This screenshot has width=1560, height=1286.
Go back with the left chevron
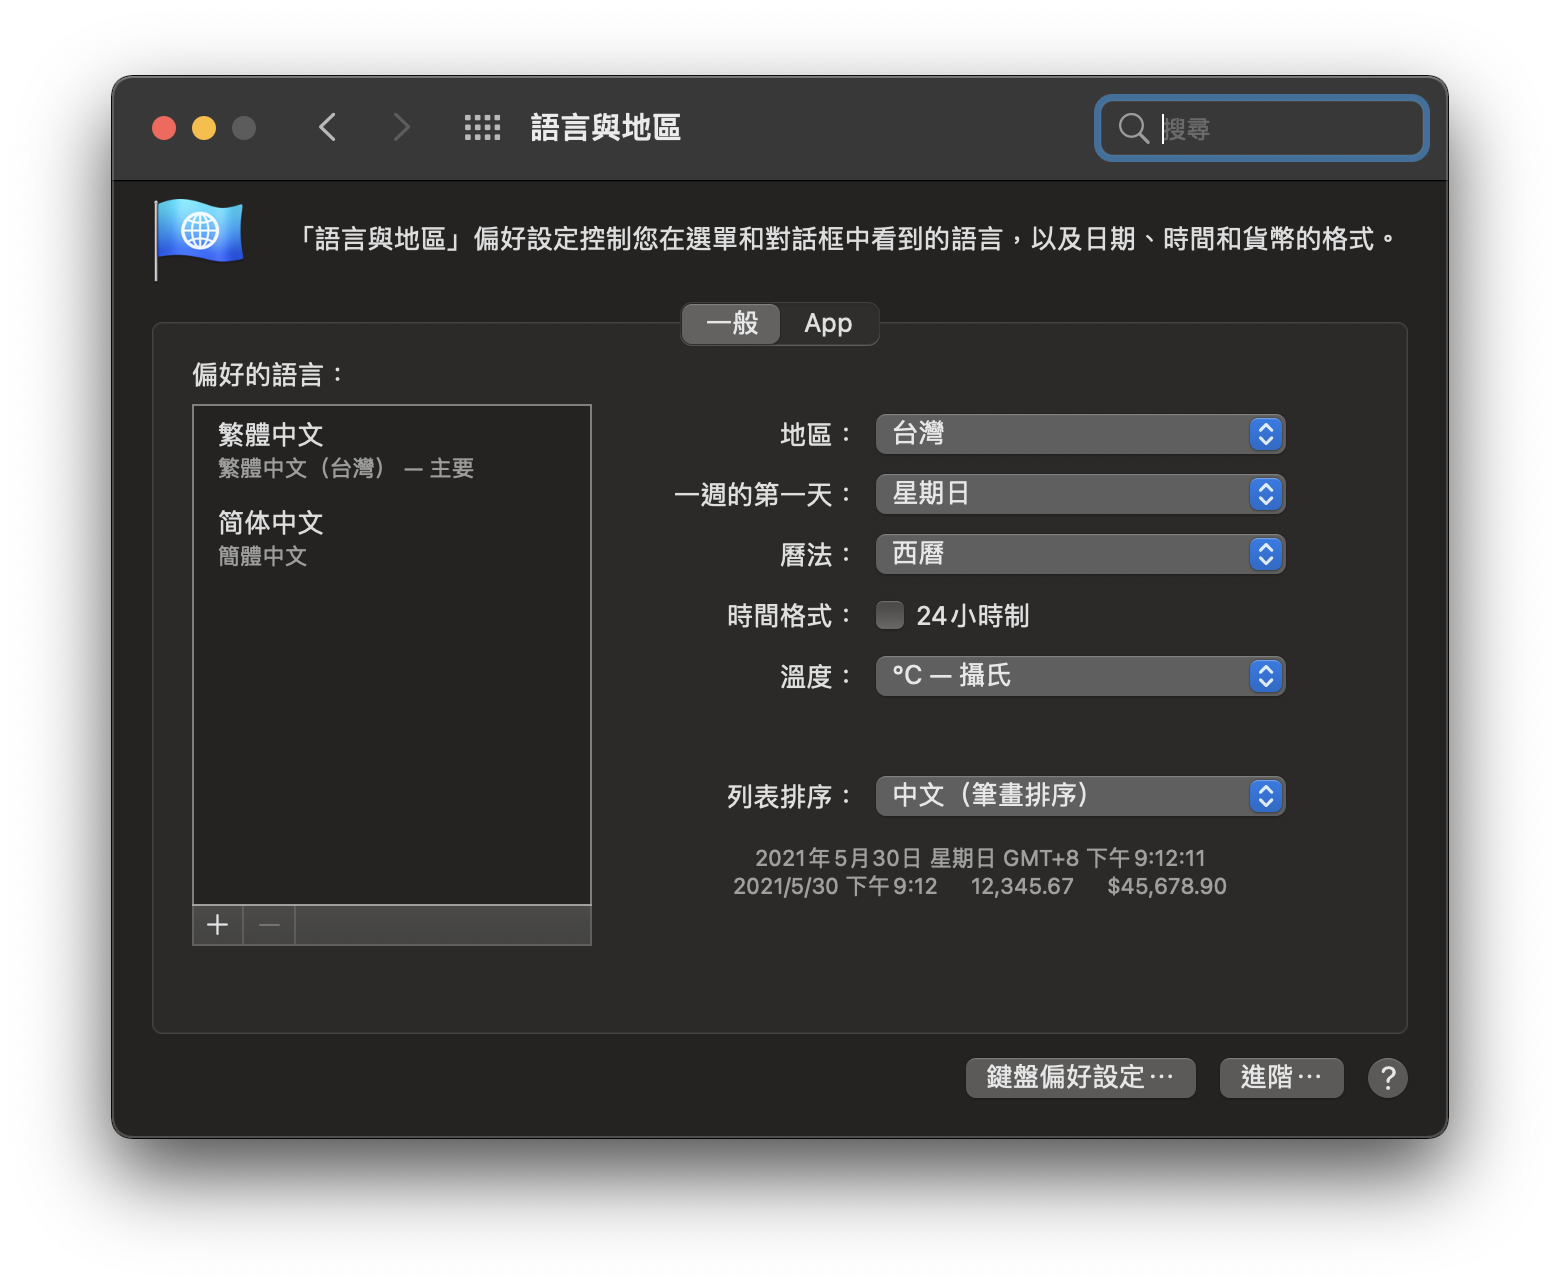(x=327, y=128)
